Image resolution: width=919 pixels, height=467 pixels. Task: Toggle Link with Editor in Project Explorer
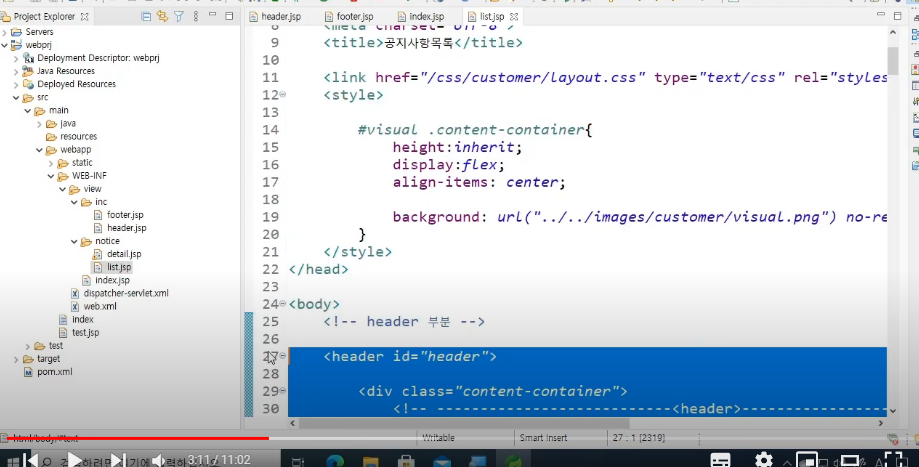pyautogui.click(x=162, y=16)
